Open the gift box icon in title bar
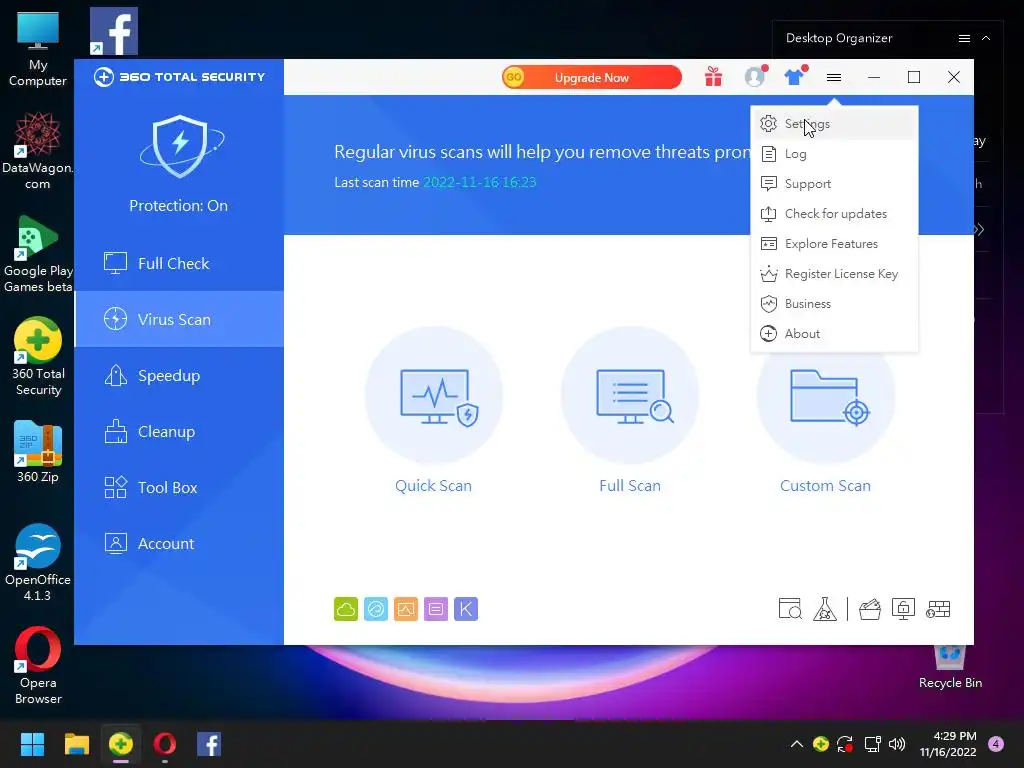The width and height of the screenshot is (1024, 768). pyautogui.click(x=713, y=77)
